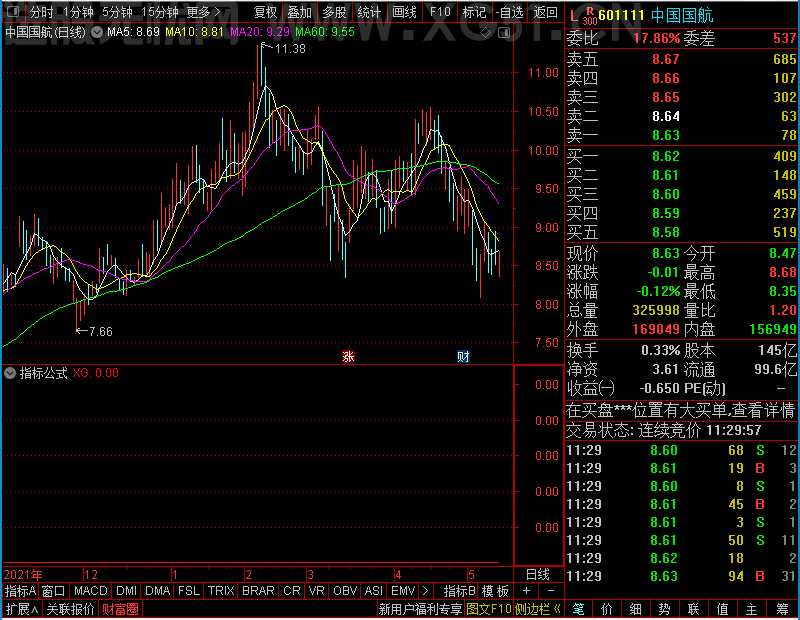The height and width of the screenshot is (620, 800).
Task: Open 新用户福利专享 promotion
Action: pyautogui.click(x=420, y=609)
